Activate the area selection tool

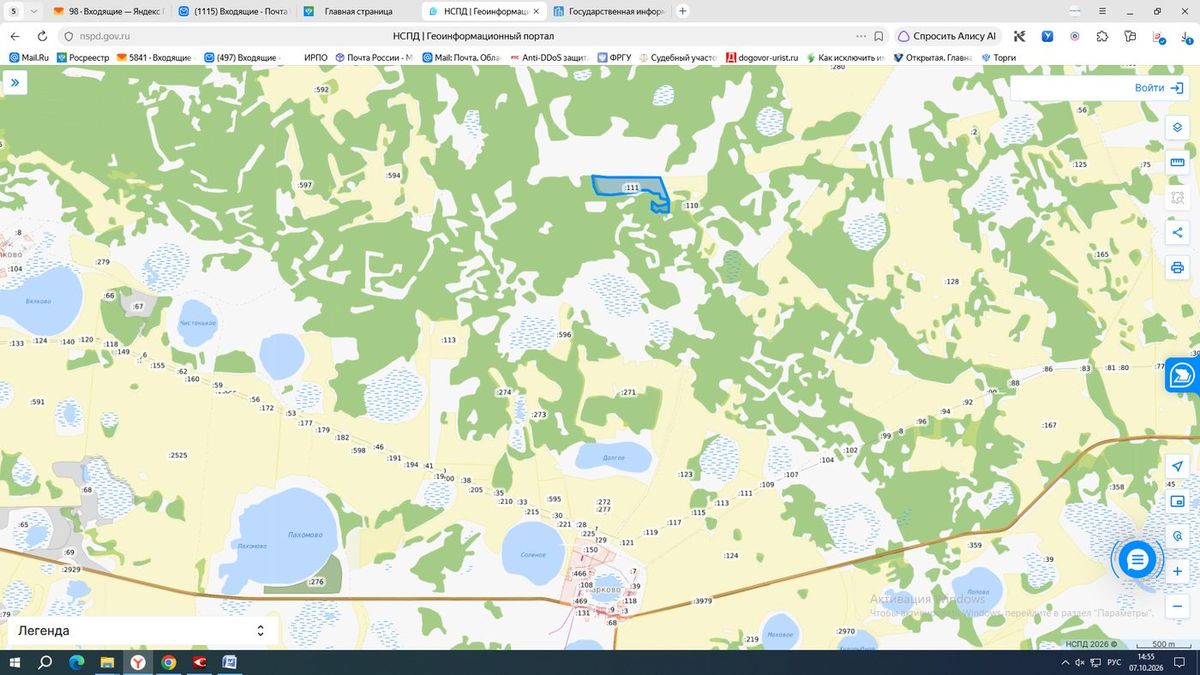[x=1177, y=197]
